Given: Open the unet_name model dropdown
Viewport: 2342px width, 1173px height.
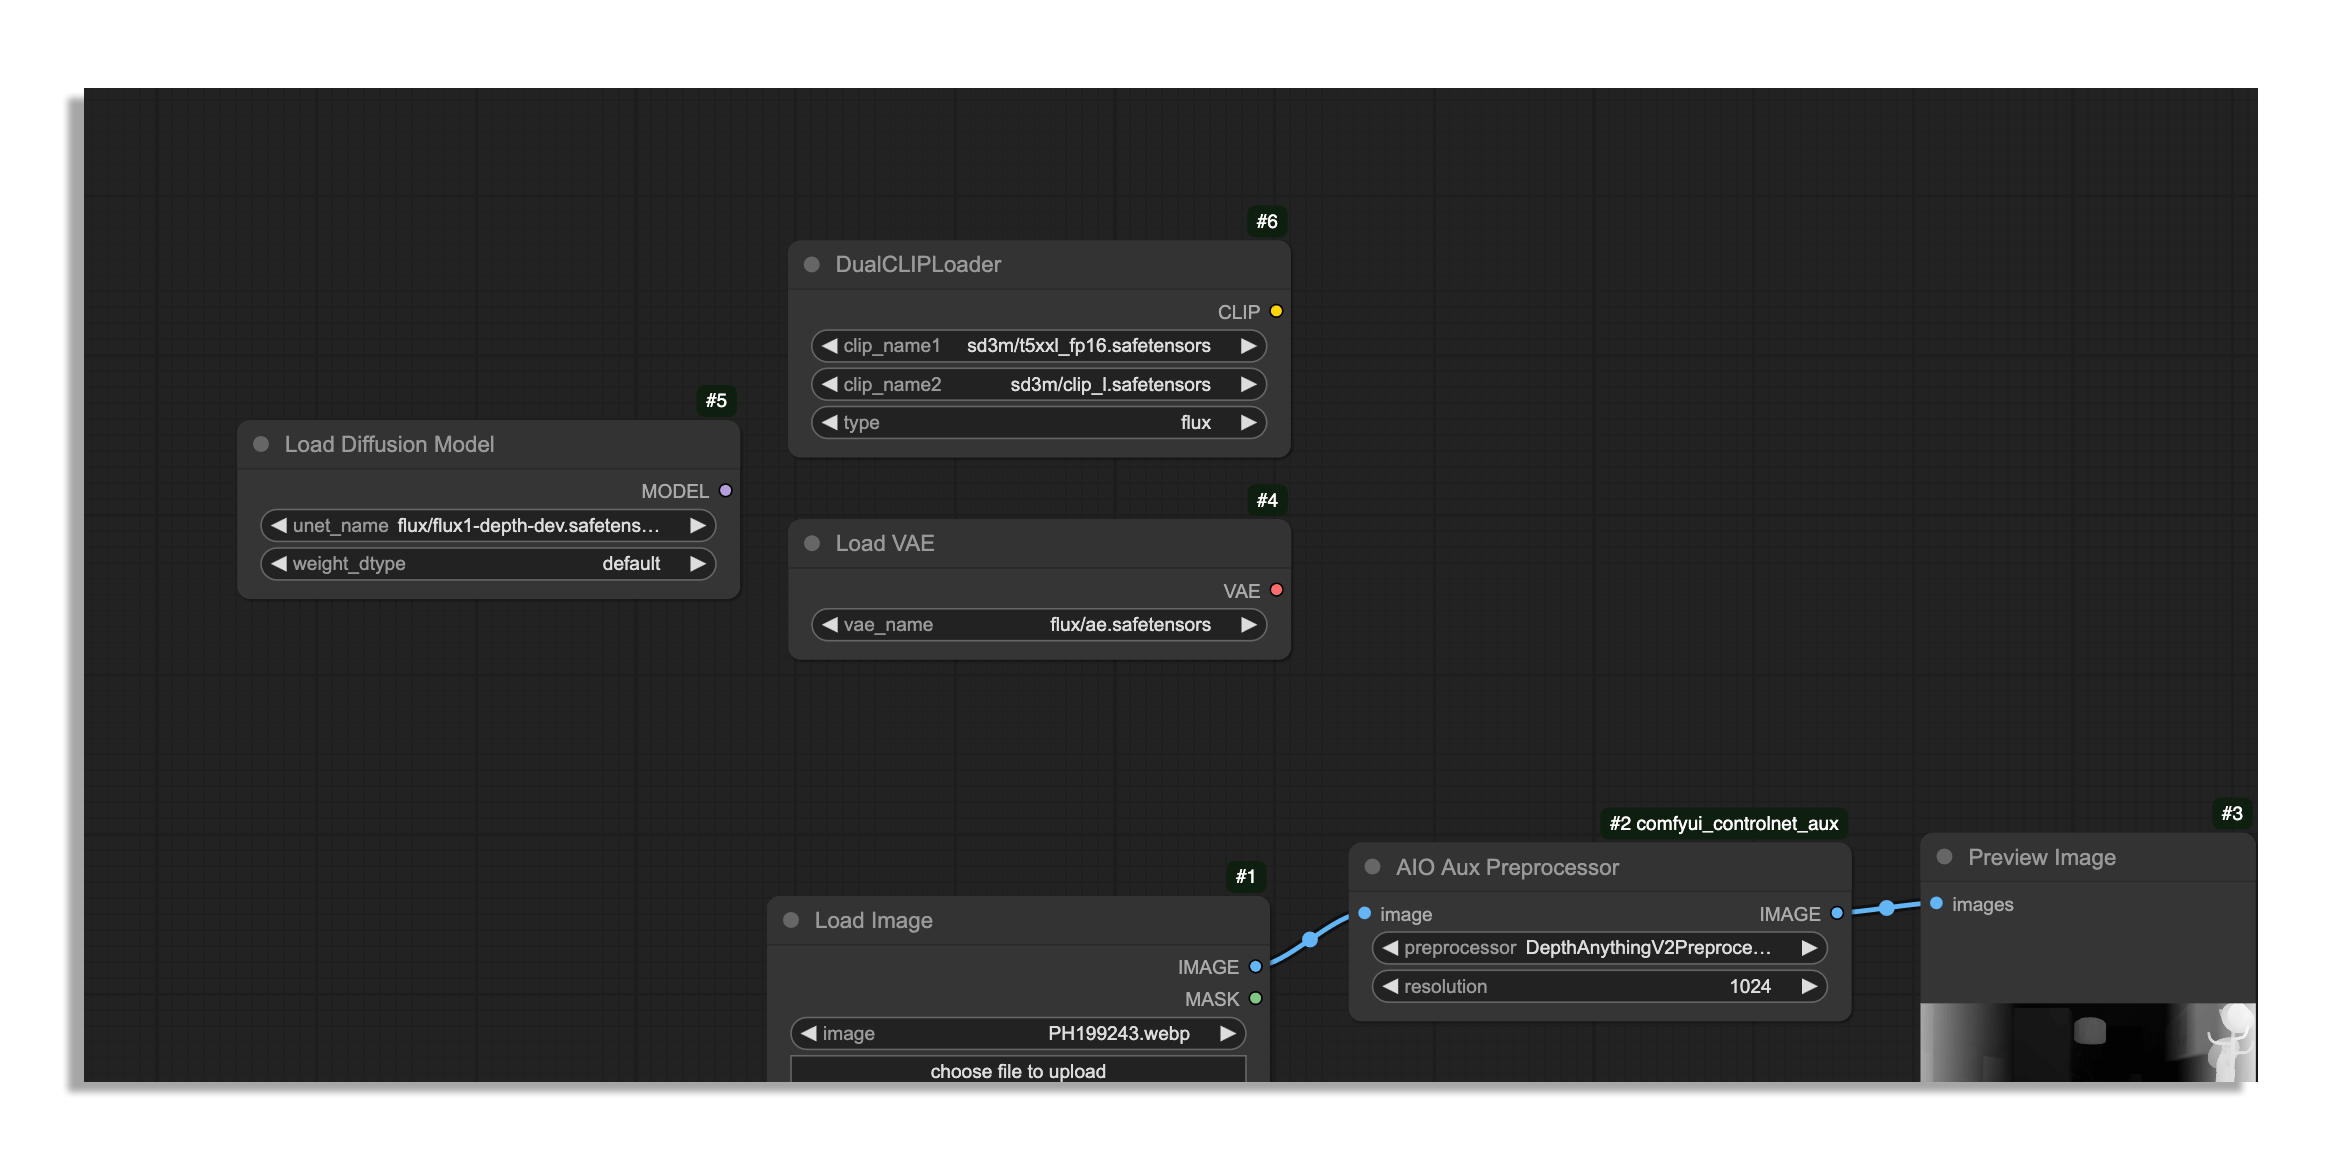Looking at the screenshot, I should point(488,526).
